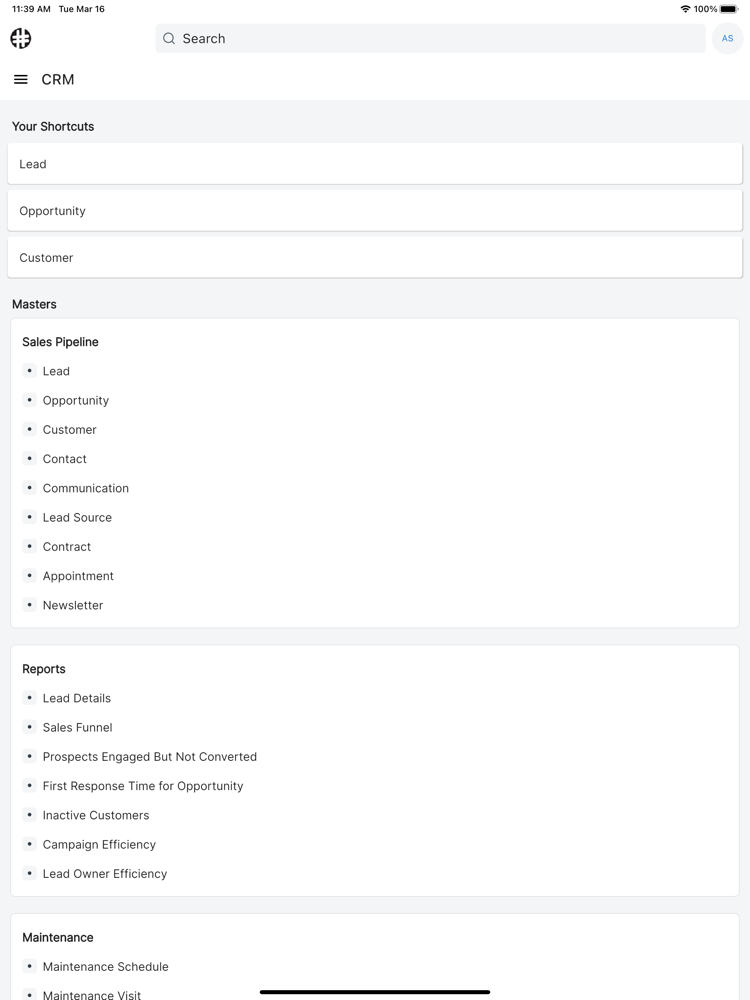Viewport: 750px width, 1000px height.
Task: Open the Opportunity shortcut card
Action: tap(375, 211)
